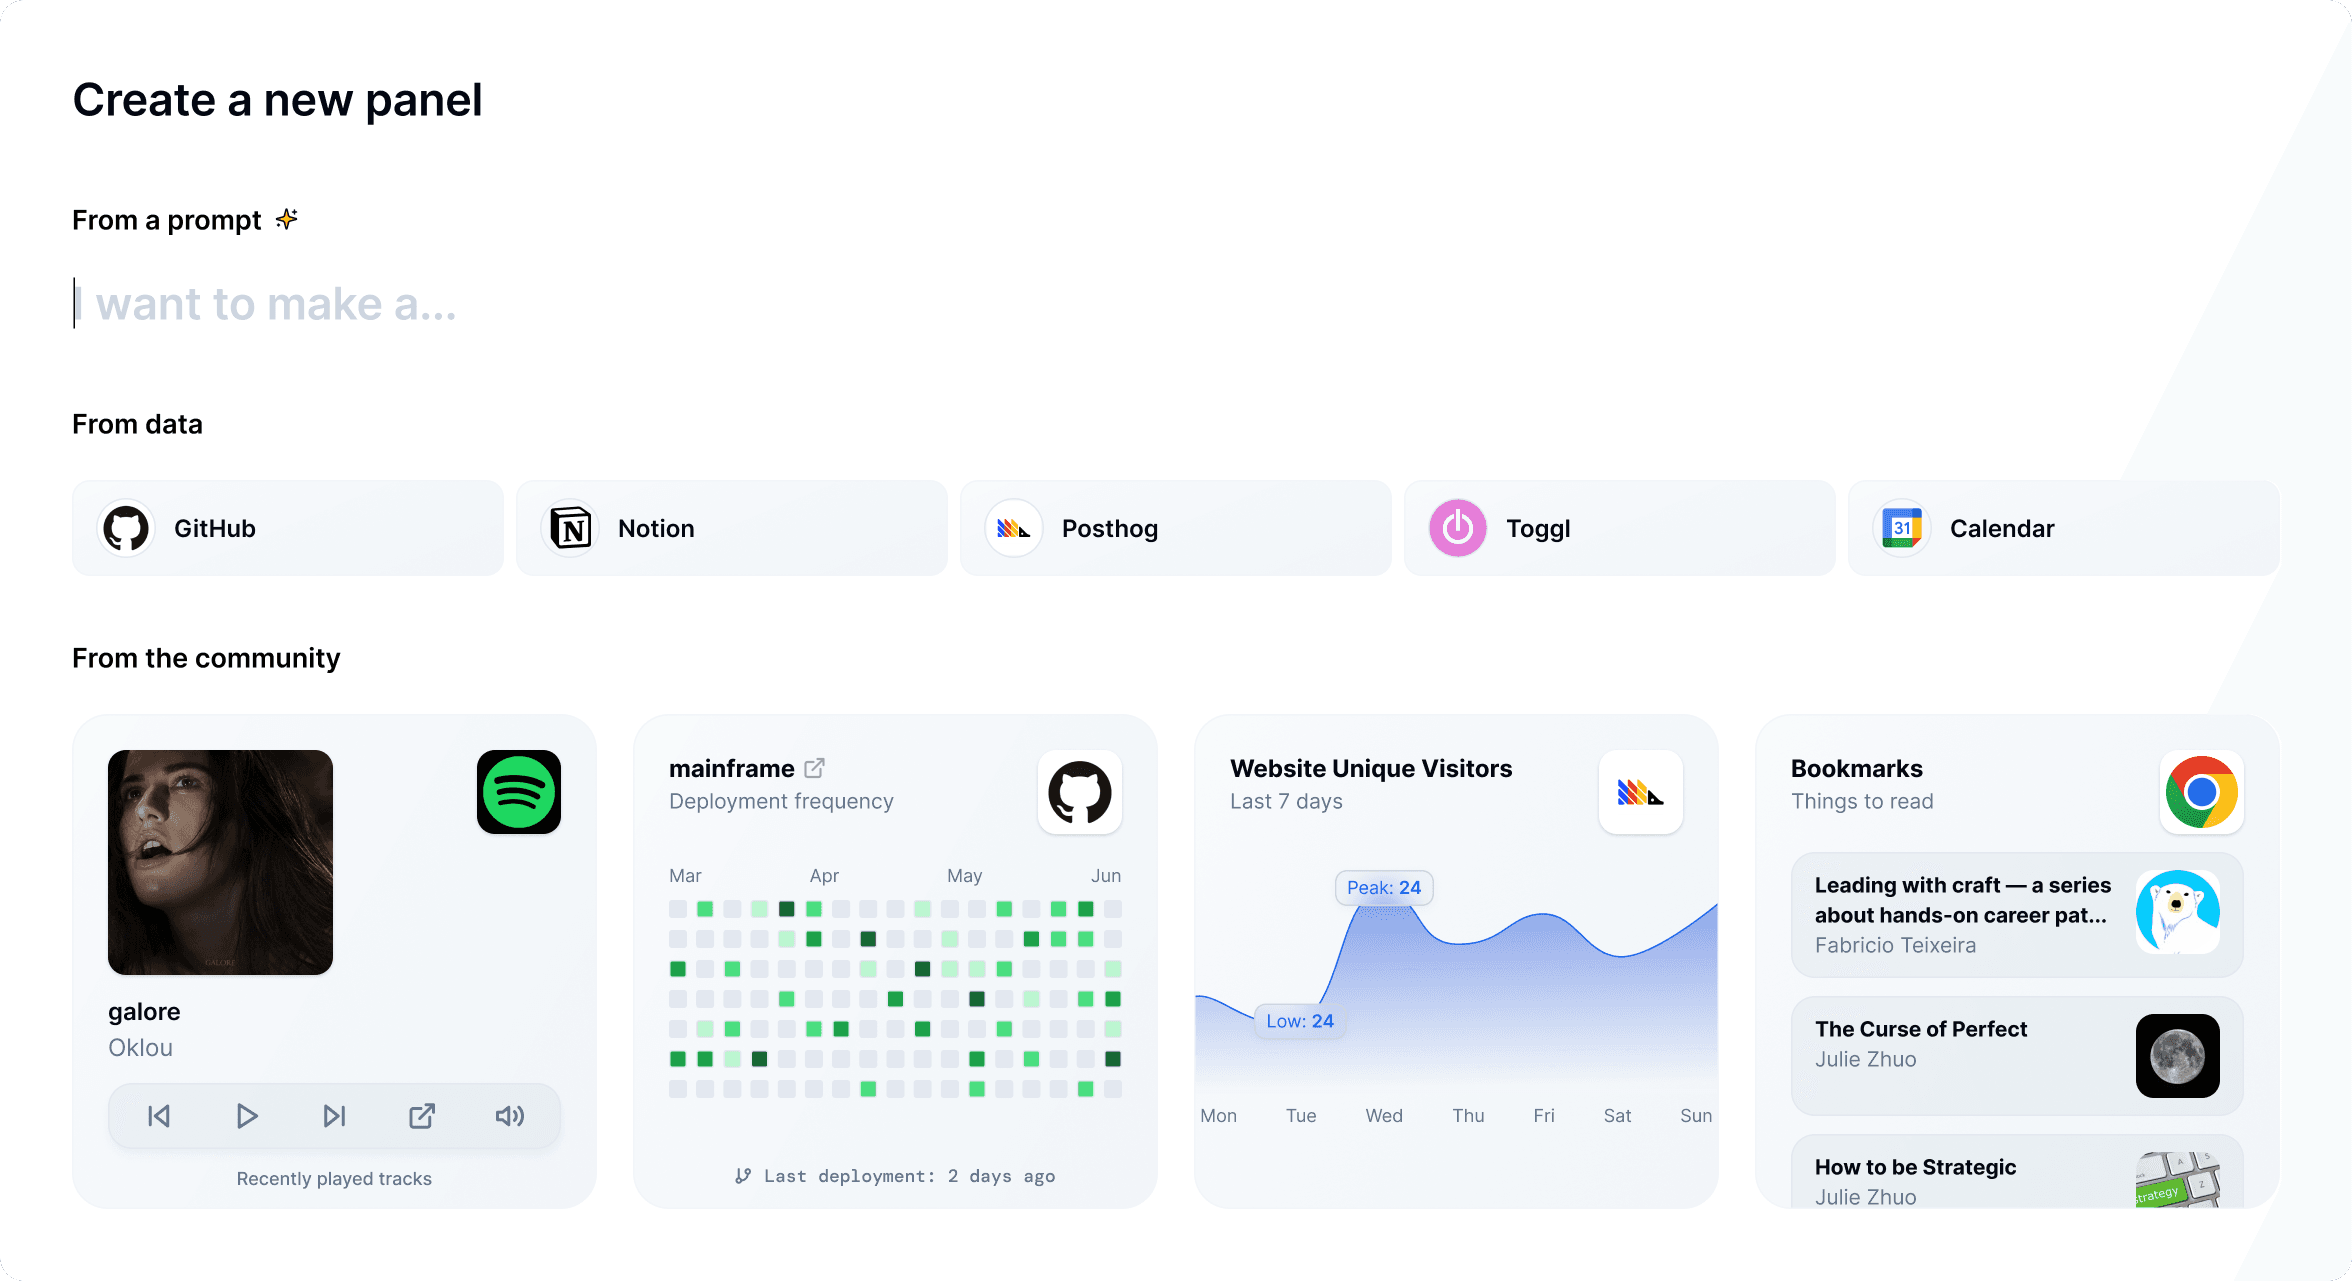2352x1281 pixels.
Task: Click Chrome logo on Bookmarks panel
Action: pyautogui.click(x=2201, y=792)
